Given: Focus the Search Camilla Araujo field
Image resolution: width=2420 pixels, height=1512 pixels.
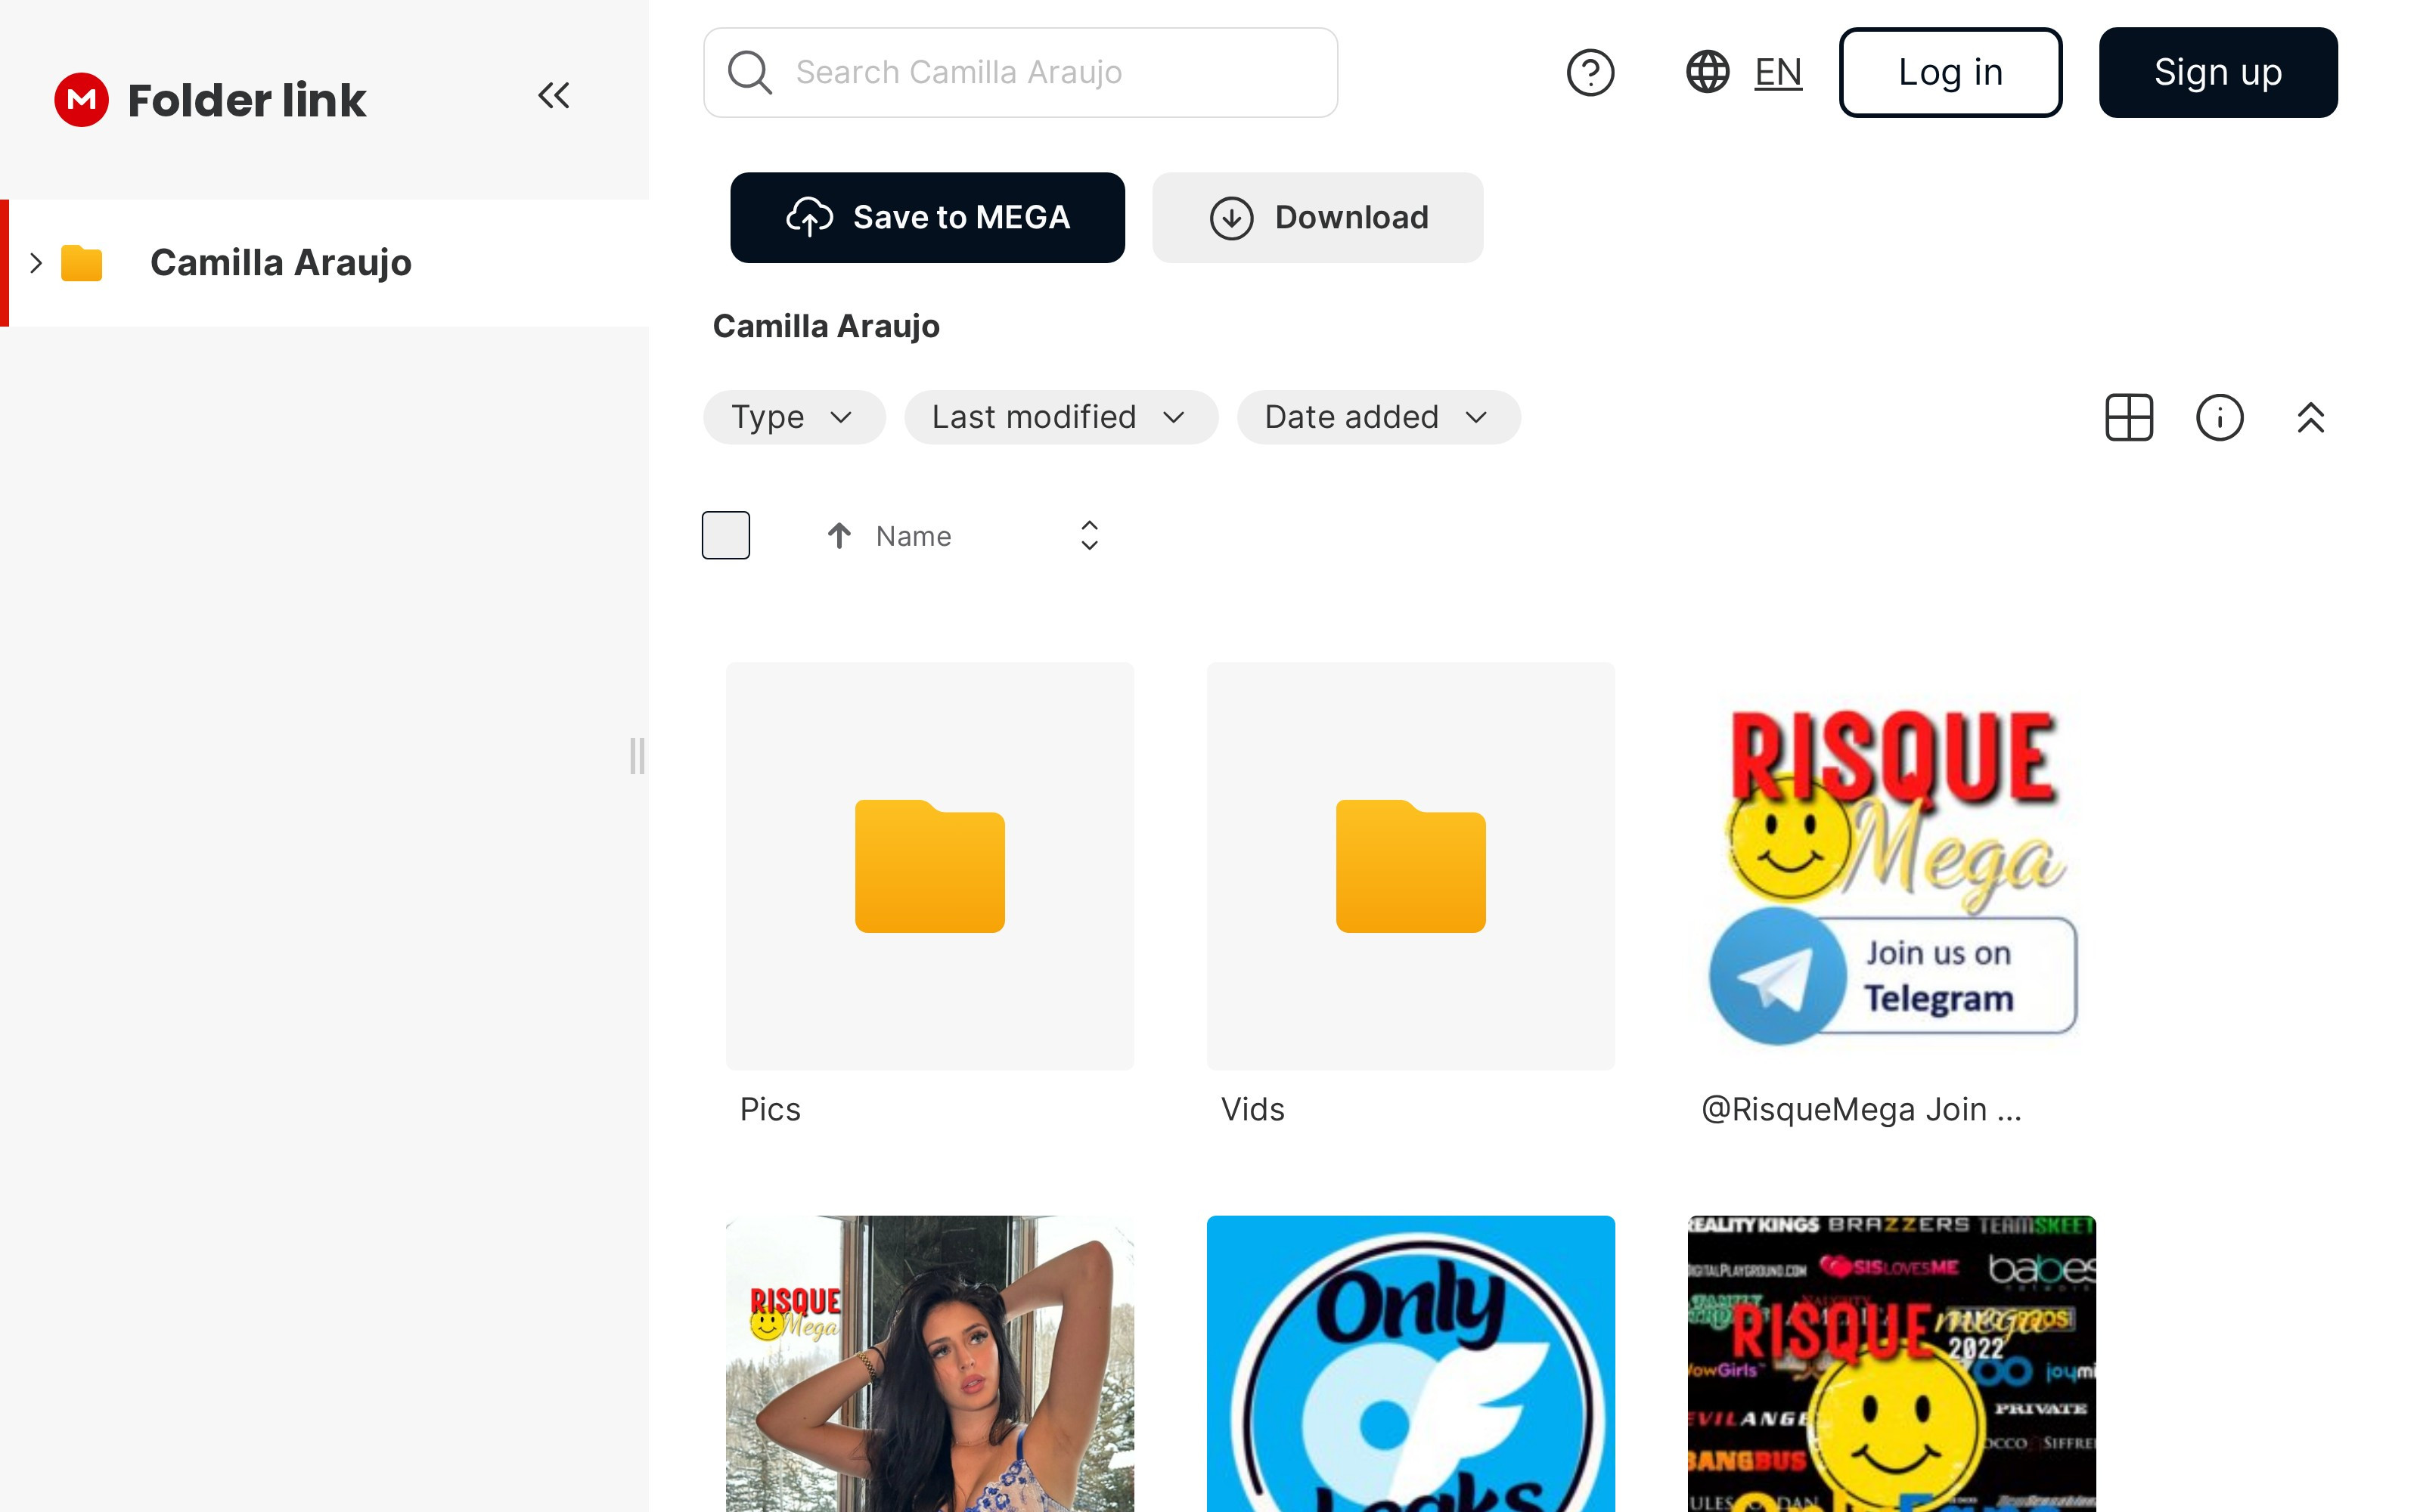Looking at the screenshot, I should (x=1020, y=72).
